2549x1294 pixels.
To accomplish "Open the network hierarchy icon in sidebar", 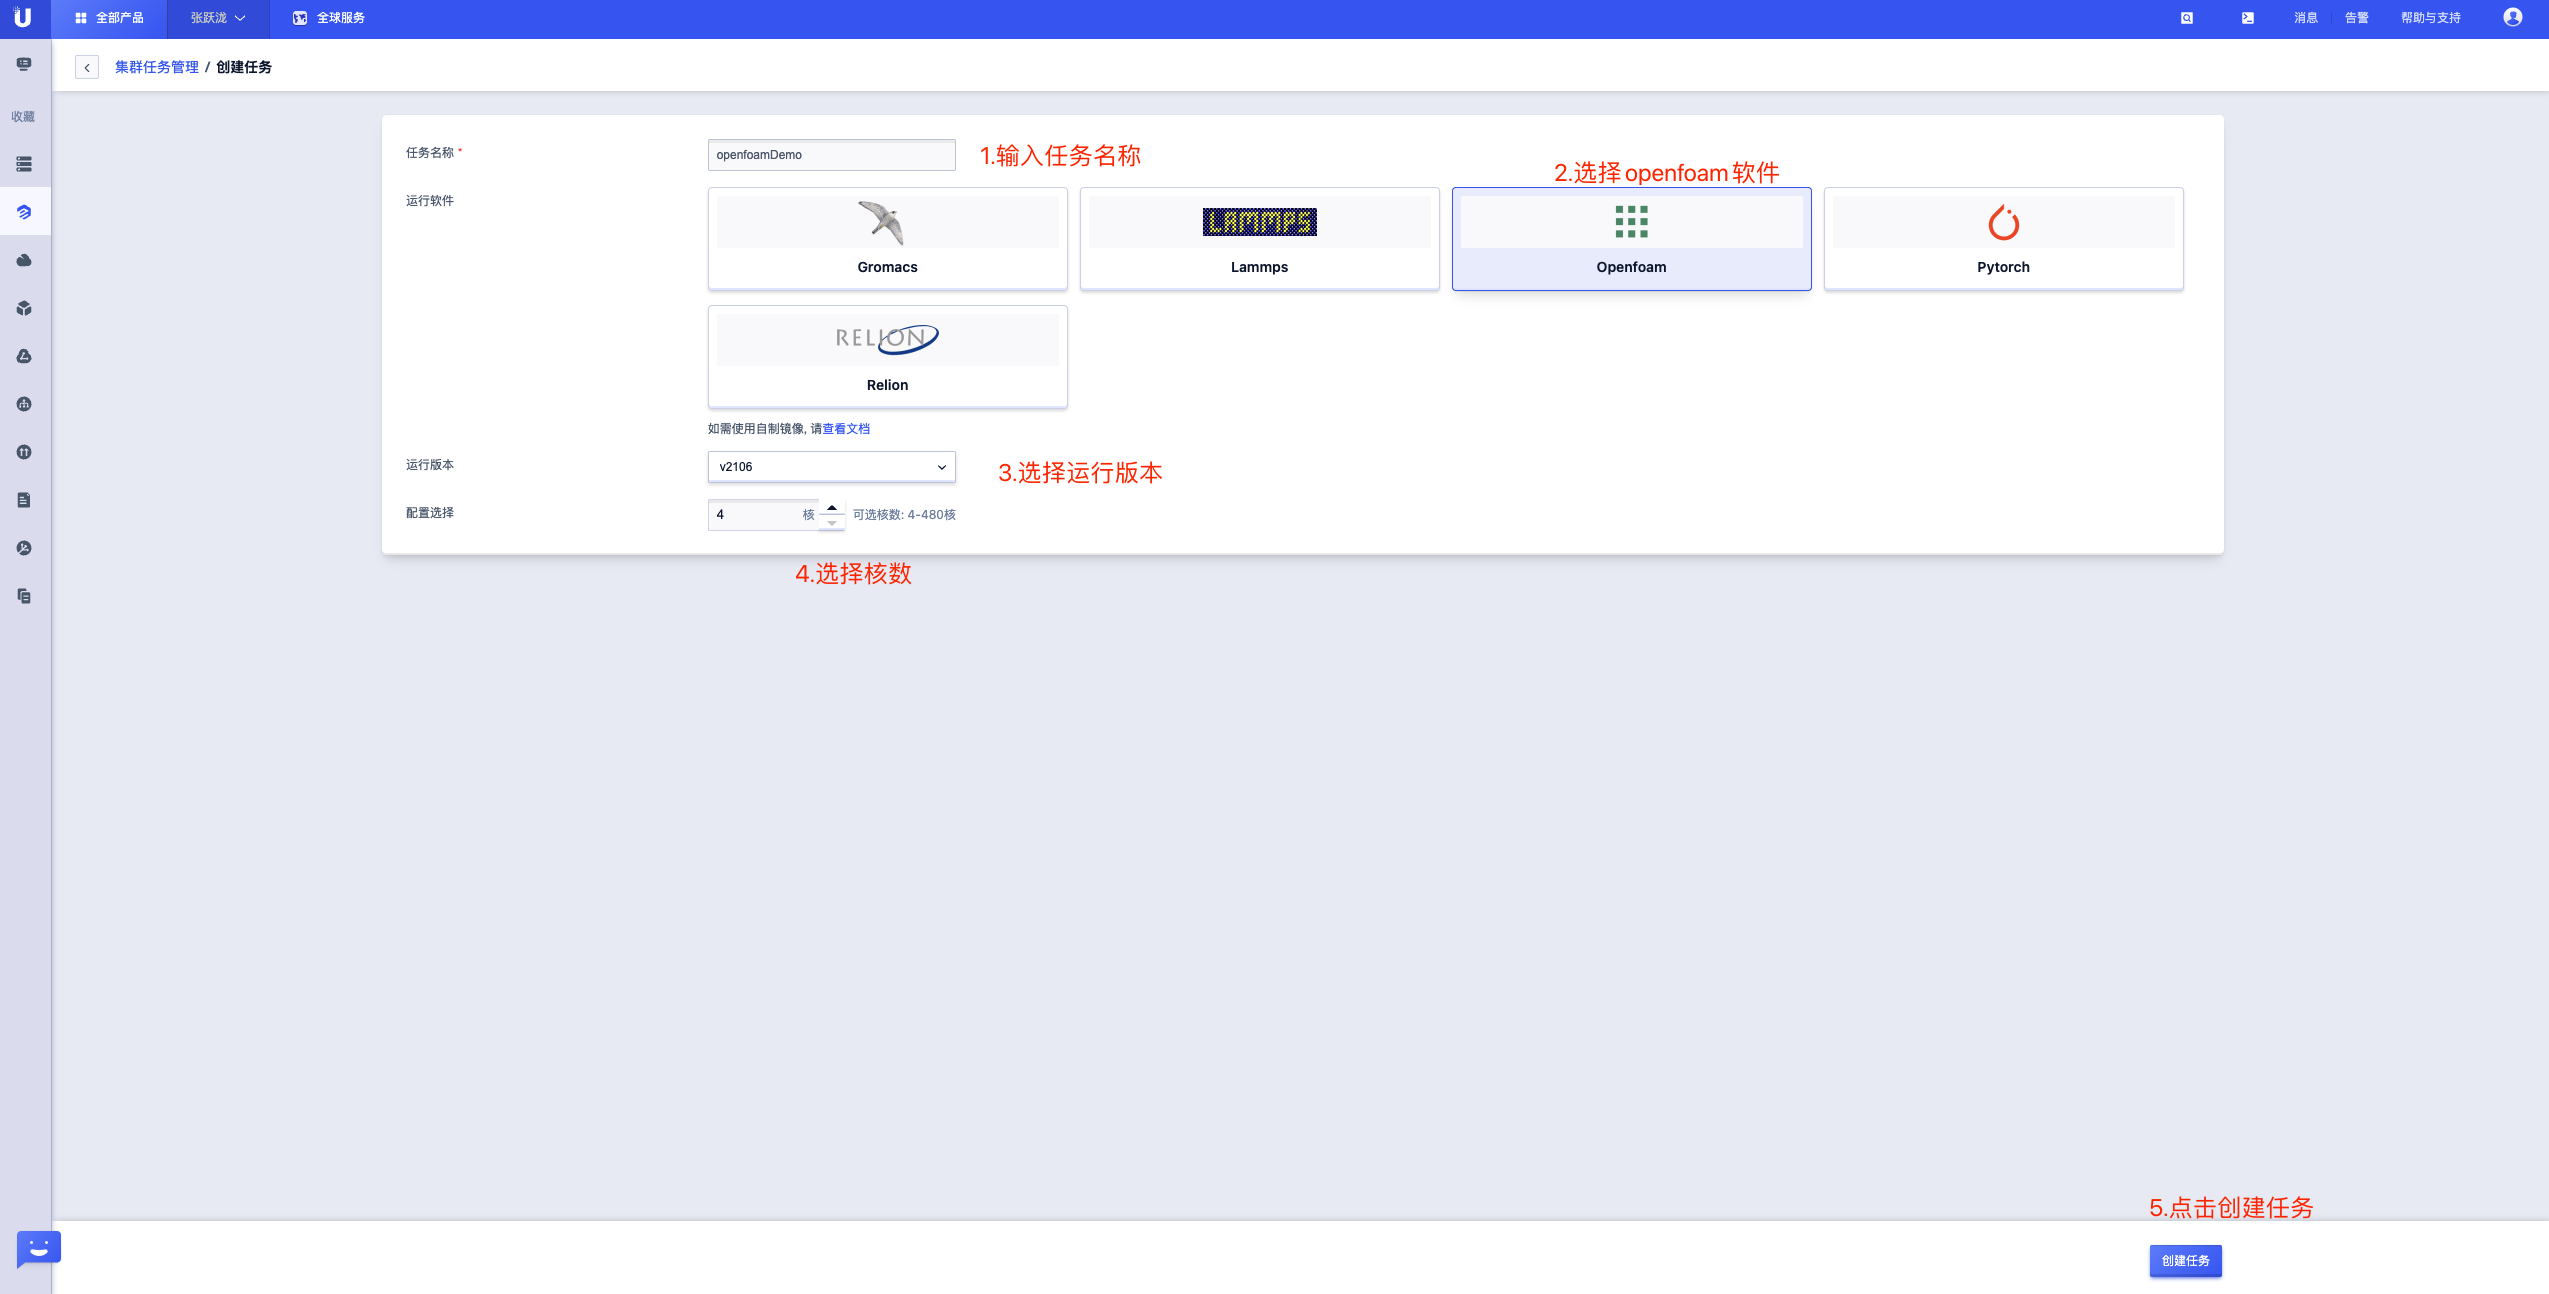I will pos(24,404).
